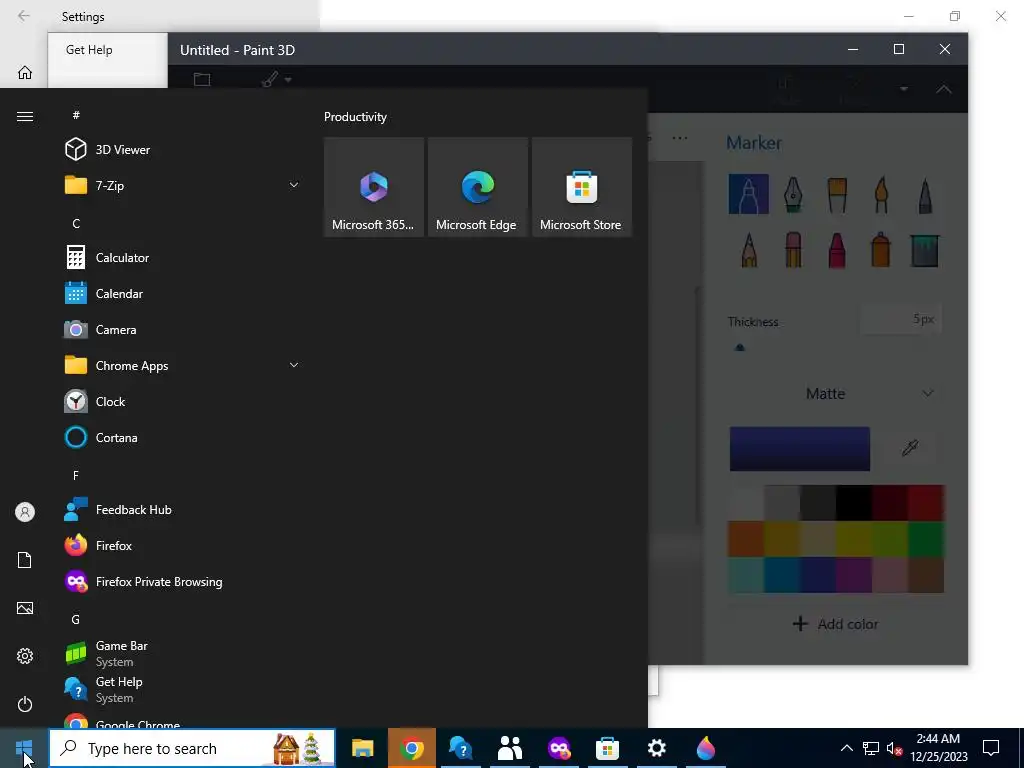Screen dimensions: 1024x768
Task: Launch Calculator from the Start menu
Action: coord(182,257)
